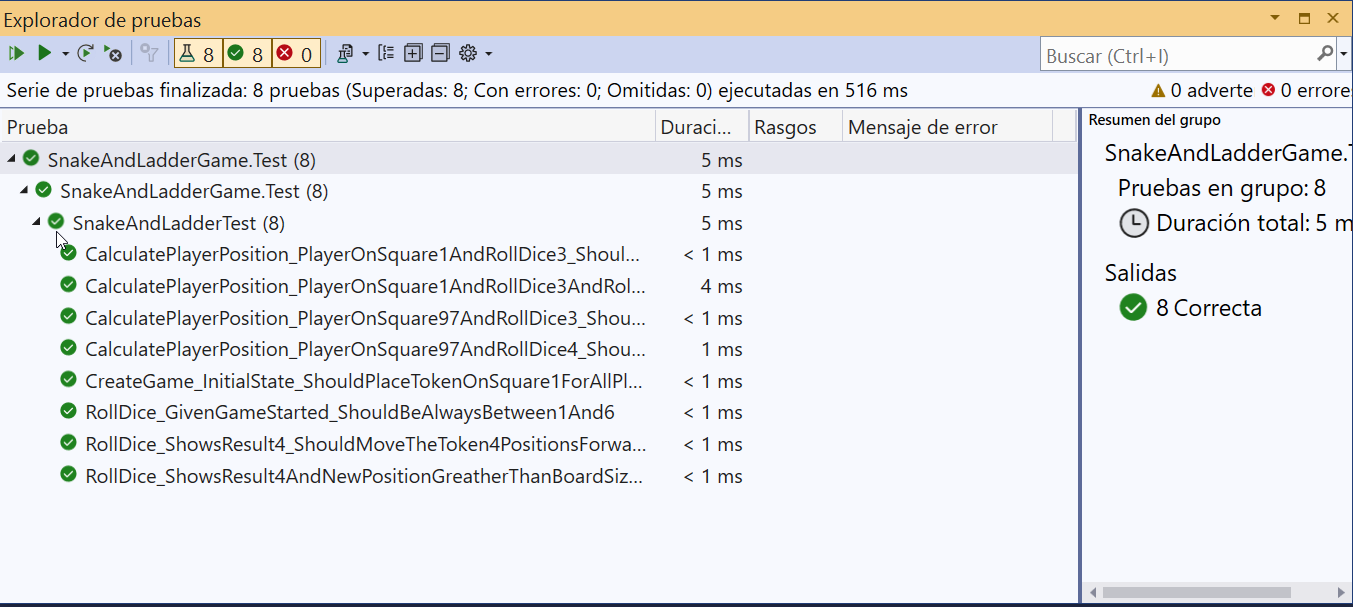Run all tests with the double-arrow icon
Viewport: 1353px width, 607px height.
[x=15, y=52]
